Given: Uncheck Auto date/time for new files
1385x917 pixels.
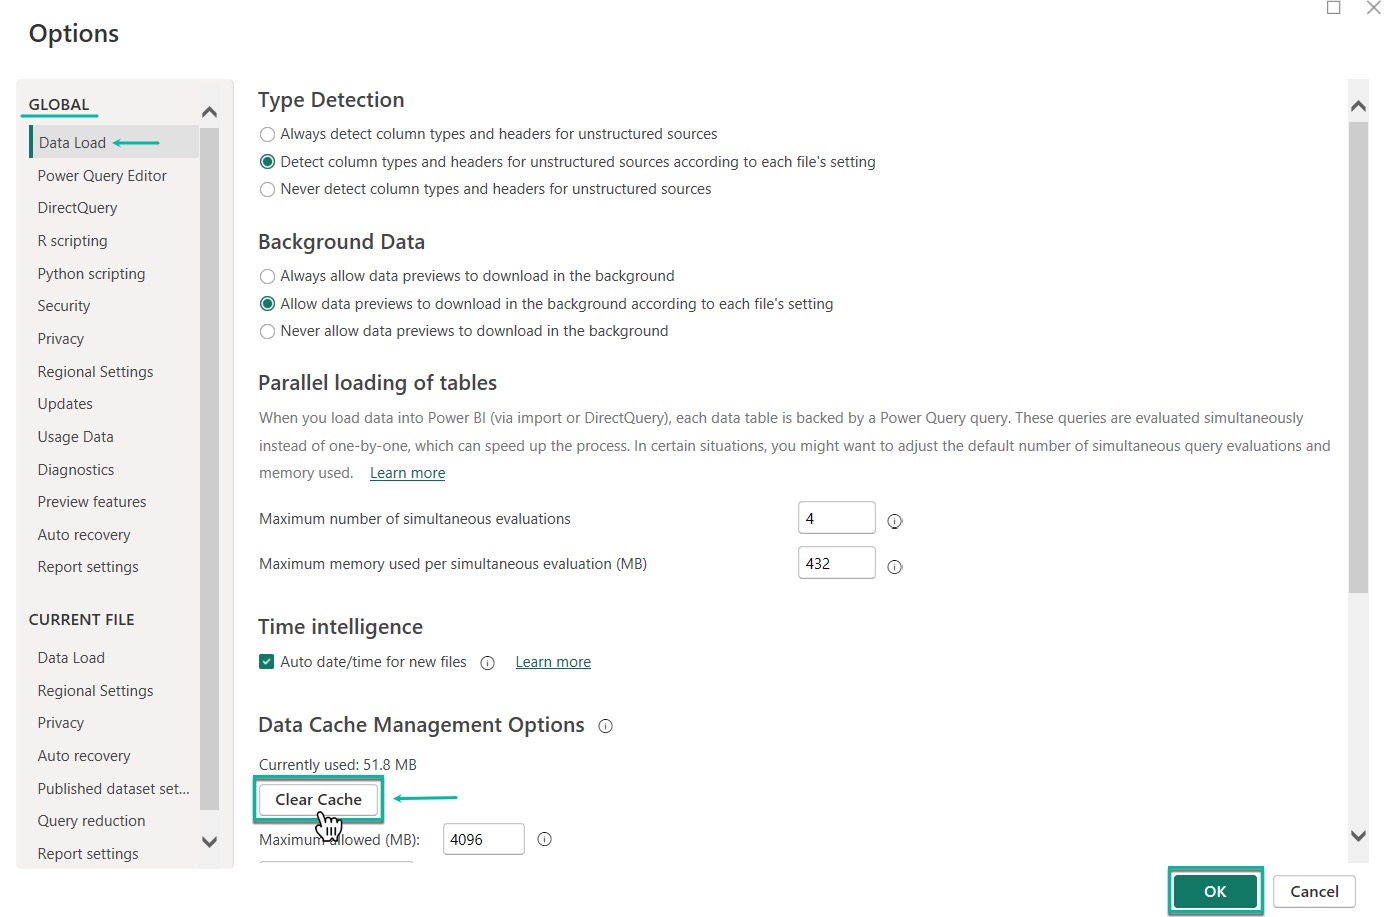Looking at the screenshot, I should (x=267, y=662).
